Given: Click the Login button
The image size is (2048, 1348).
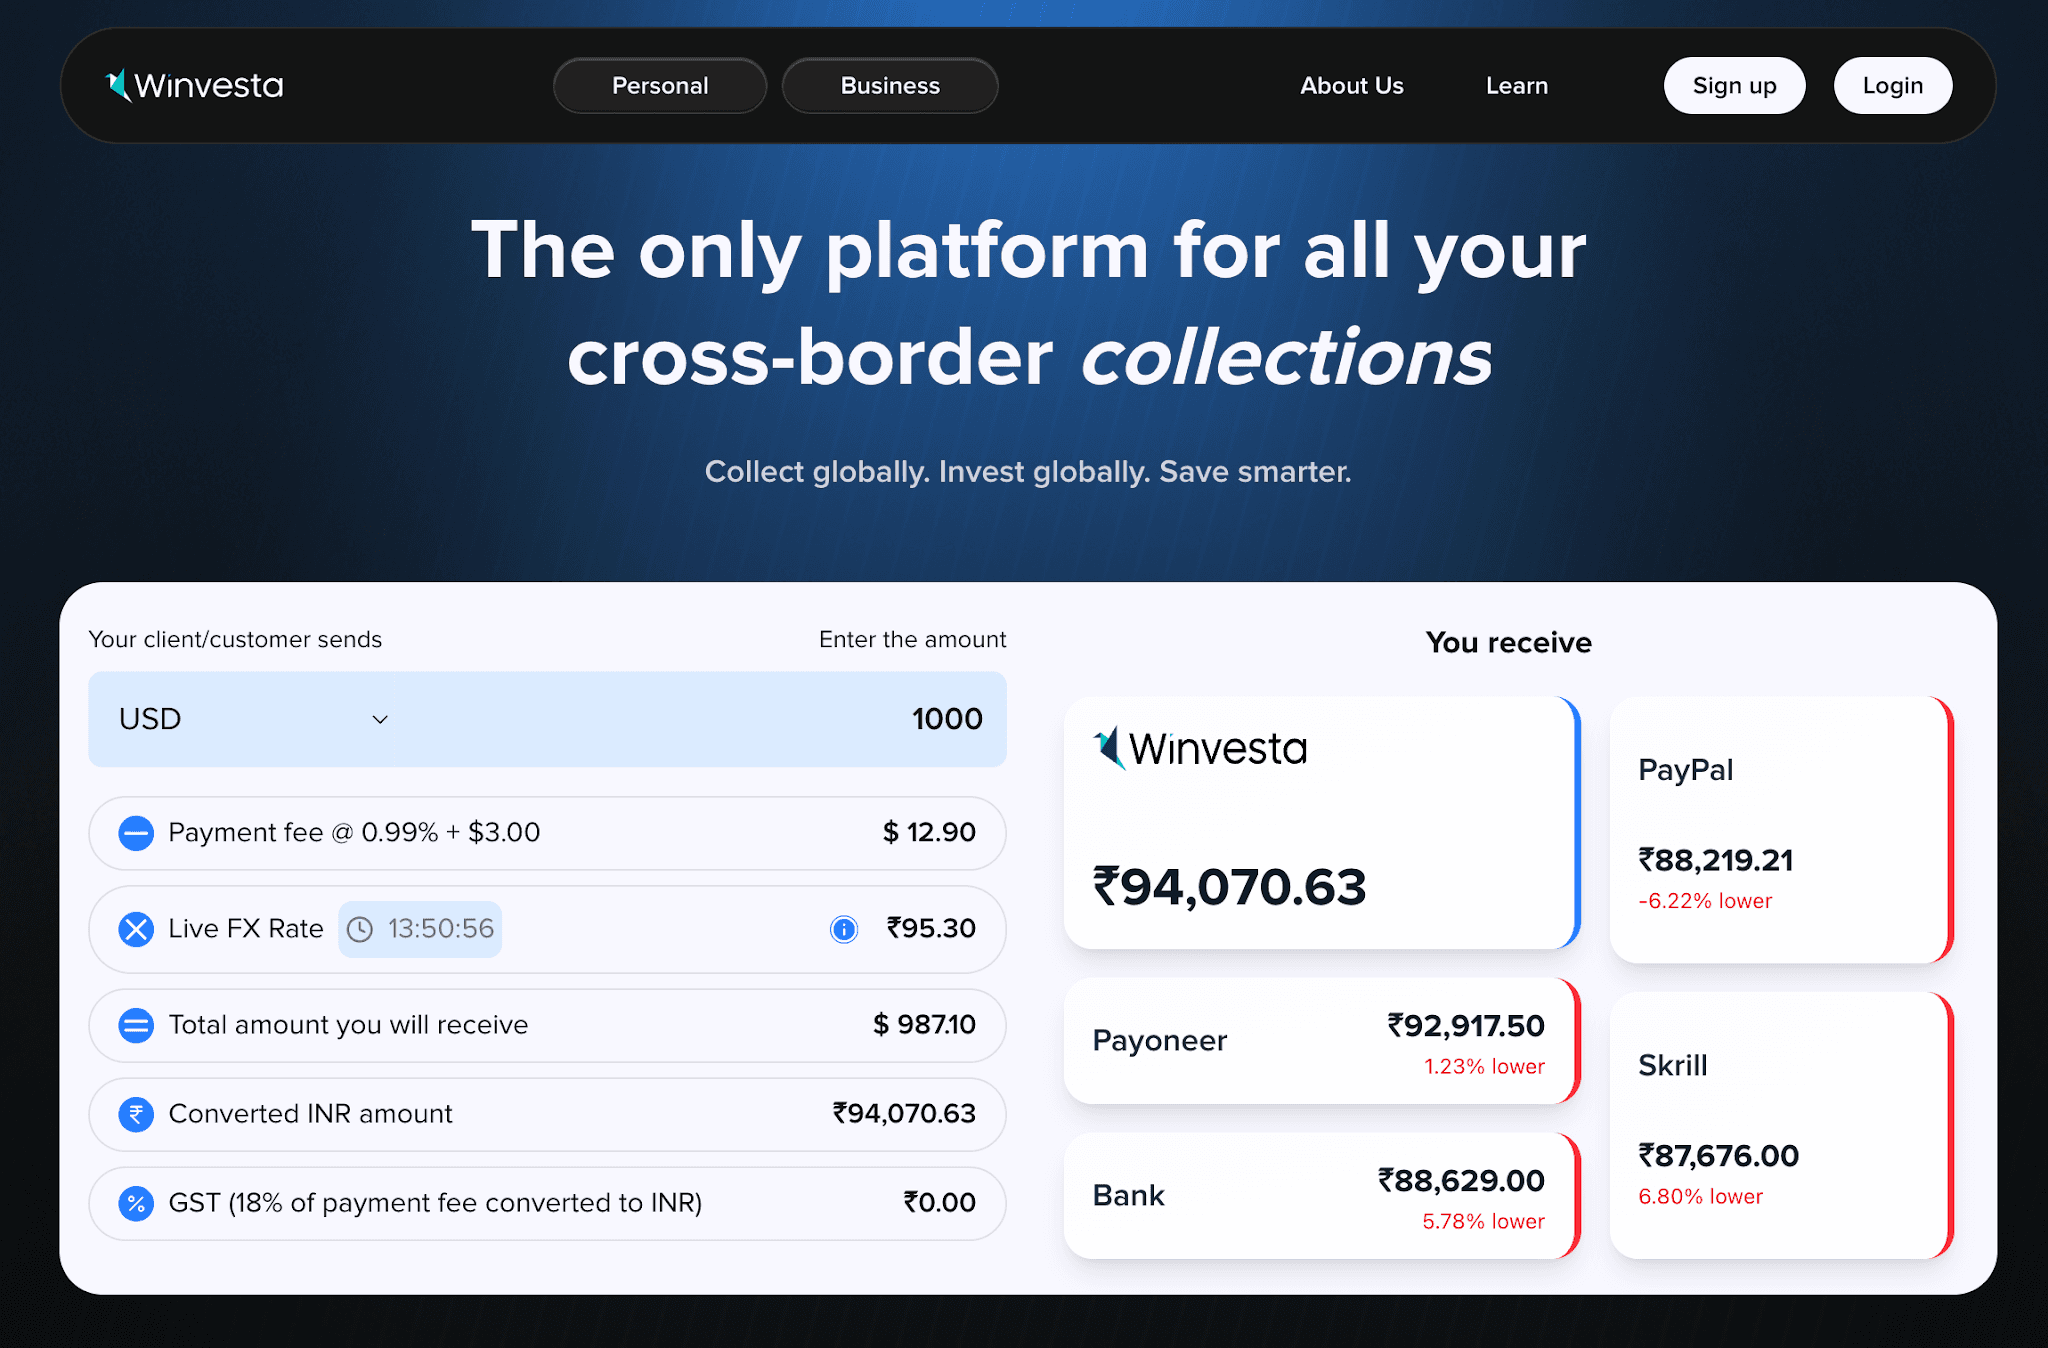Looking at the screenshot, I should 1893,86.
